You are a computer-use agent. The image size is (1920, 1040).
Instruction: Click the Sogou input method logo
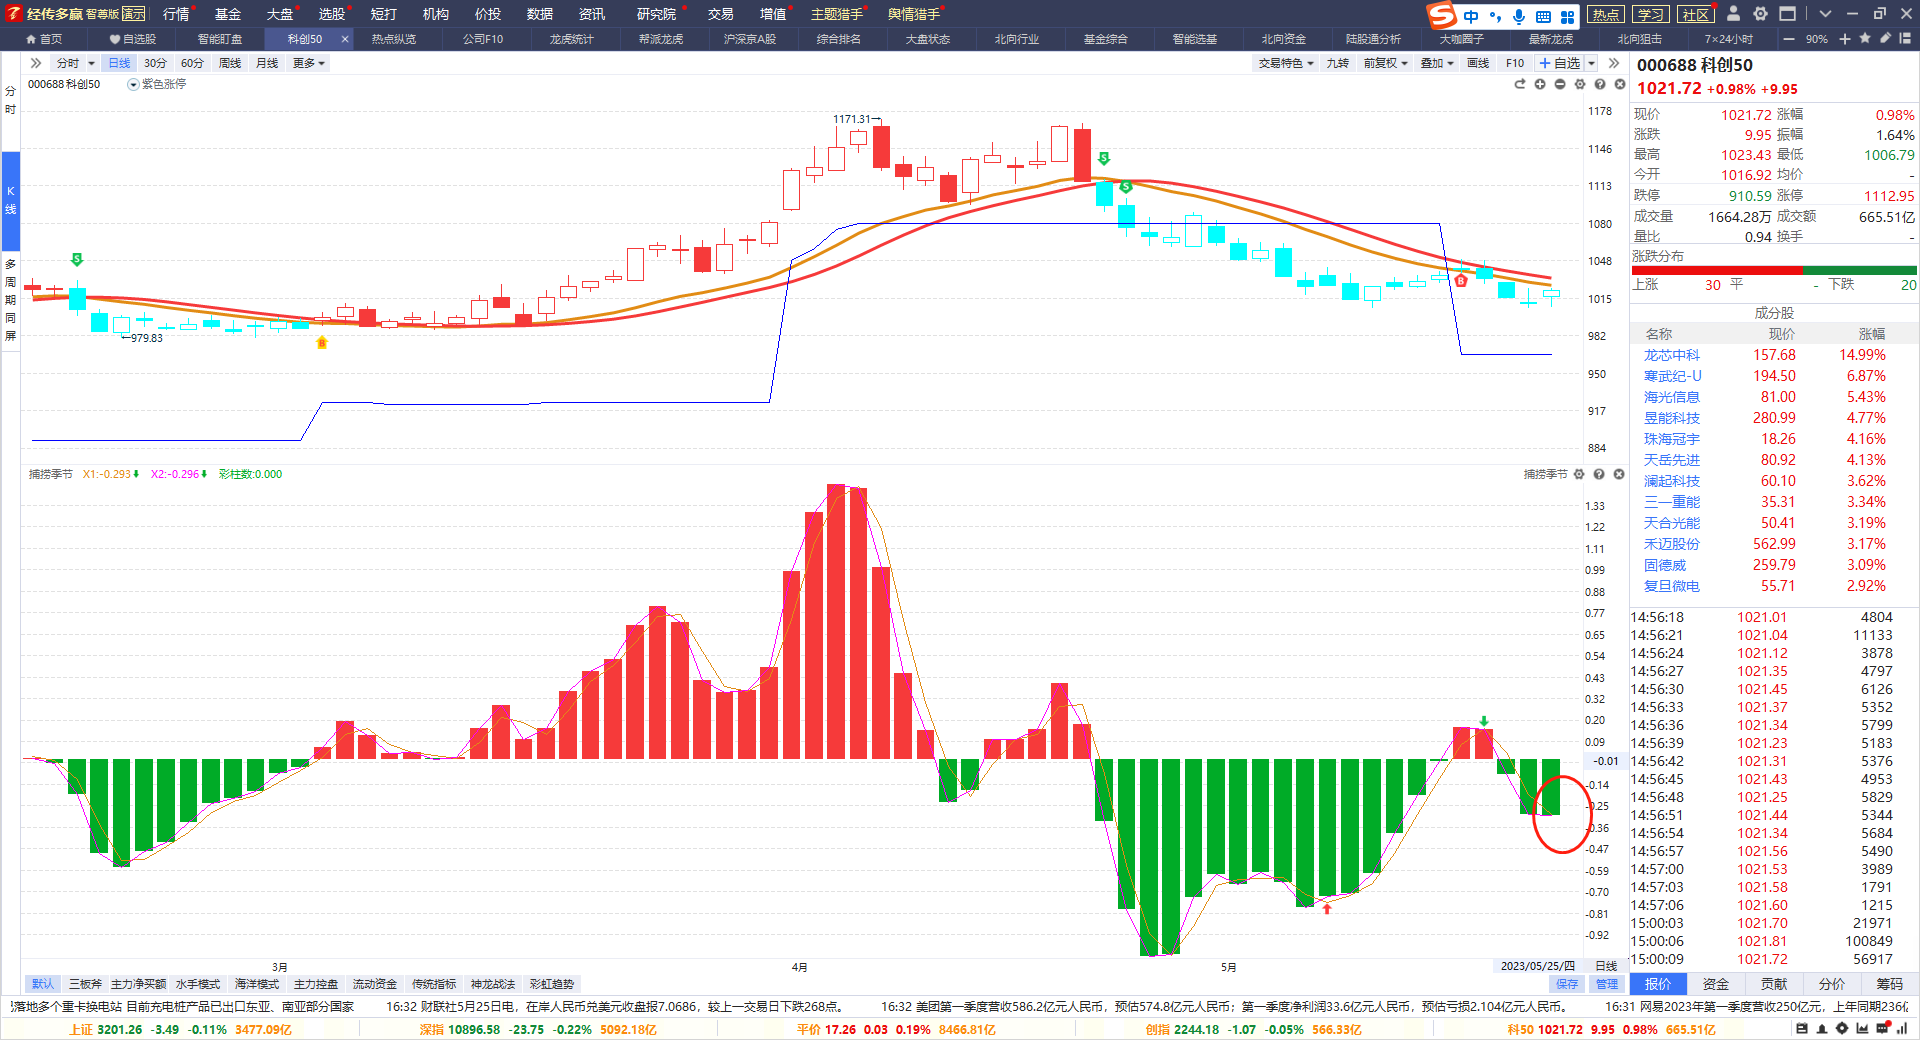[x=1442, y=15]
